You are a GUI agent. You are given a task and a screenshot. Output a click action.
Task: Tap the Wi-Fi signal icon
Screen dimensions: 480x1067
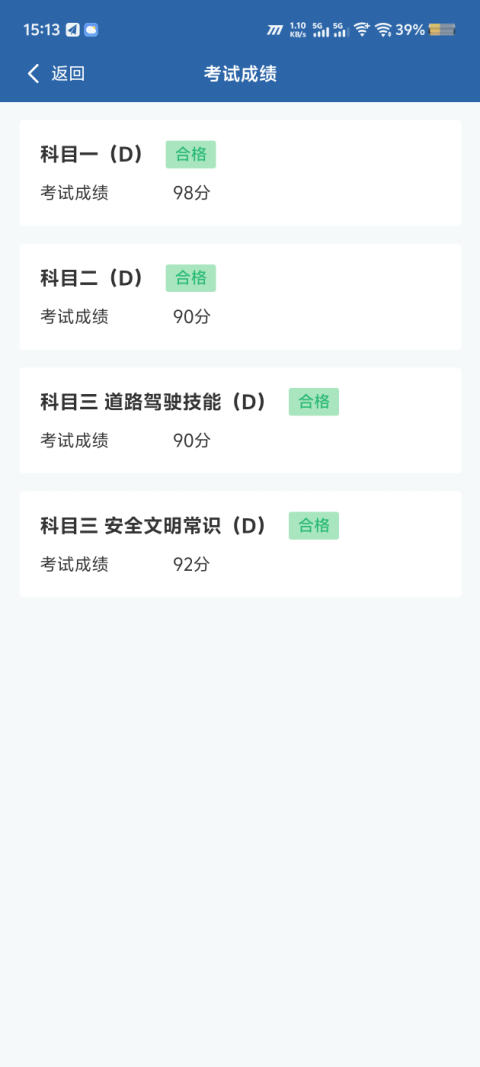383,30
